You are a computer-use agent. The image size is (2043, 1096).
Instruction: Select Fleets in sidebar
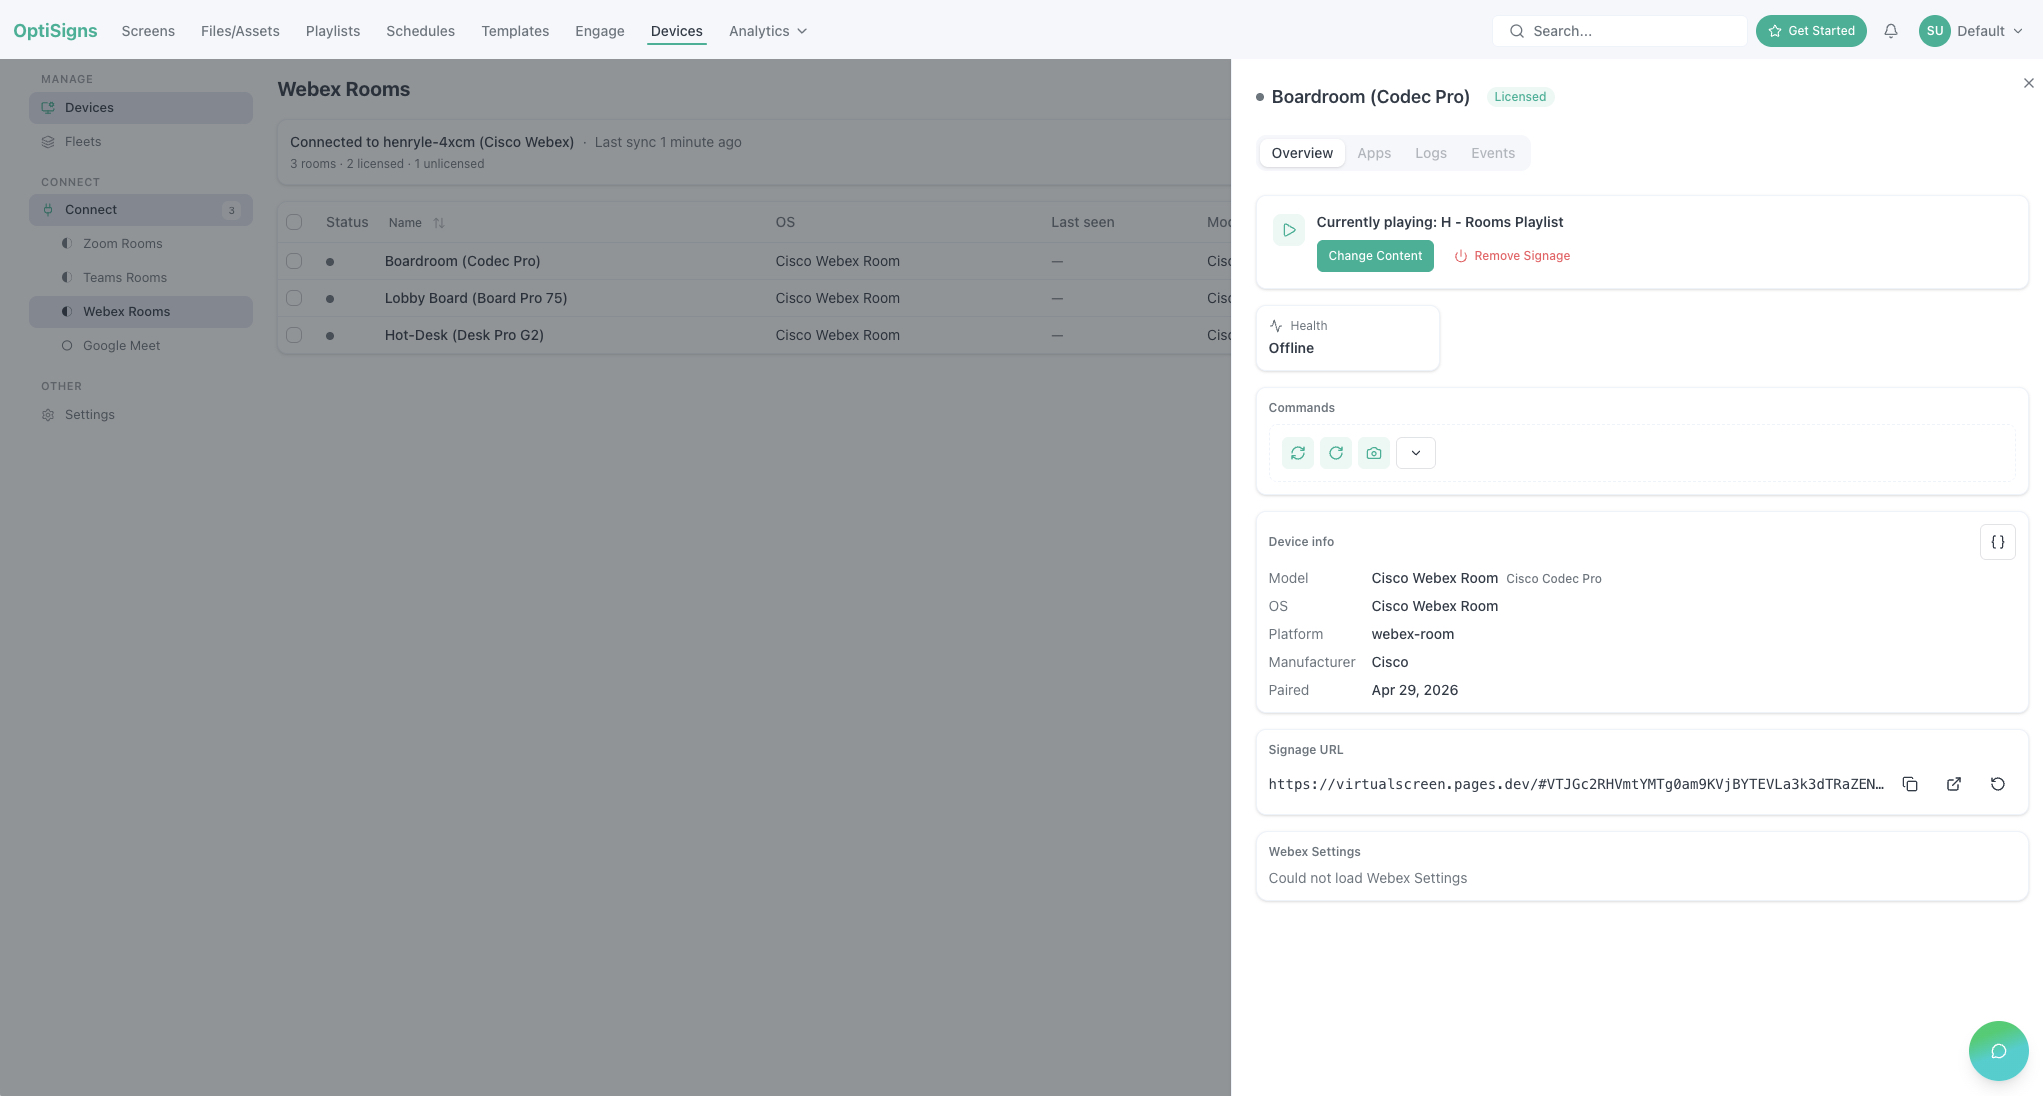click(141, 142)
